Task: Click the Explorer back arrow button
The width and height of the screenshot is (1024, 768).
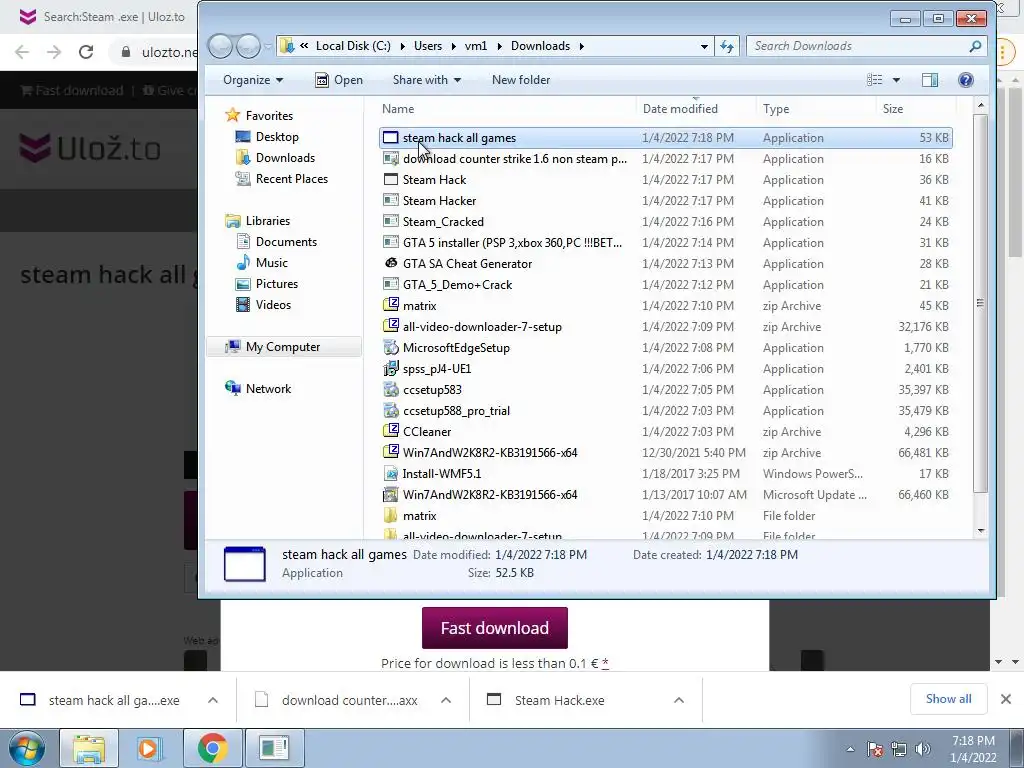Action: [220, 46]
